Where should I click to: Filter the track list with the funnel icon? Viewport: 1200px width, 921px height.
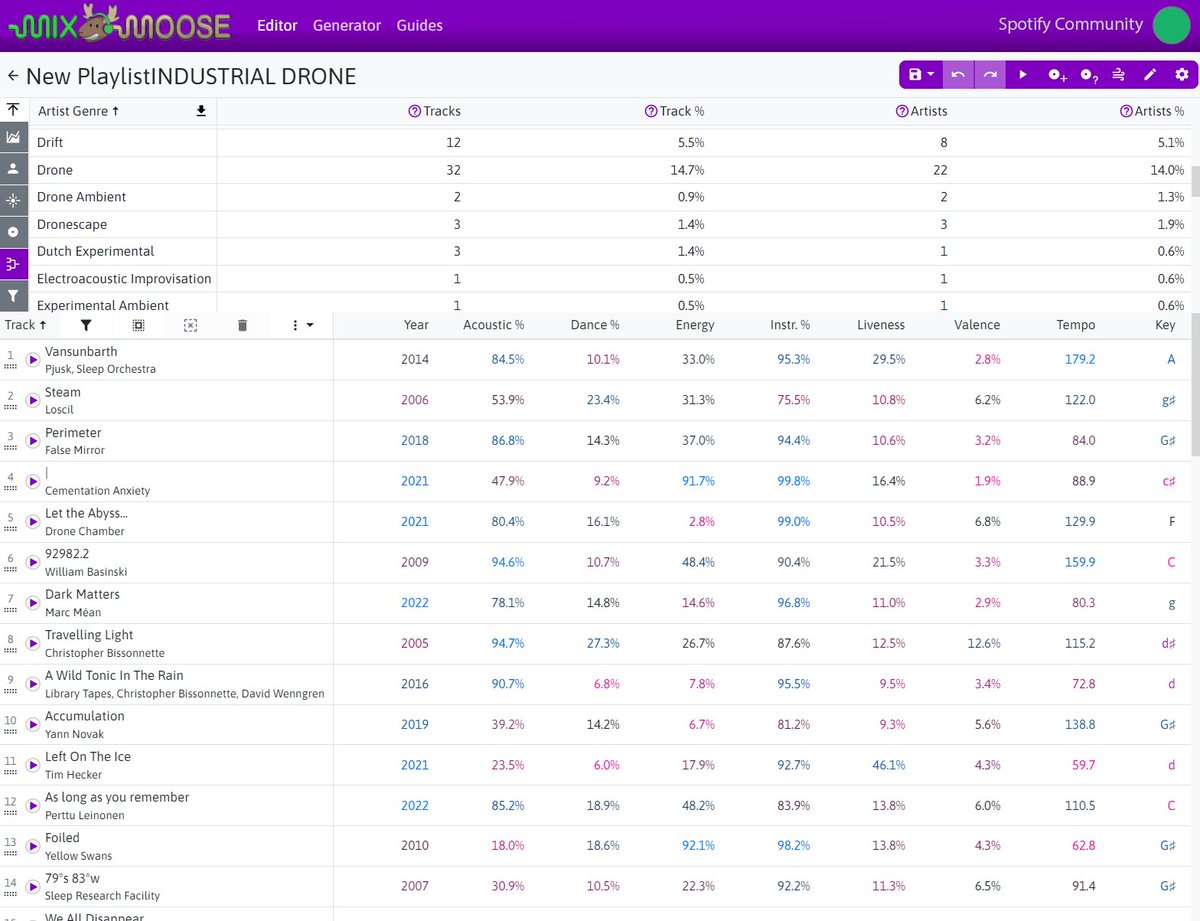click(86, 325)
